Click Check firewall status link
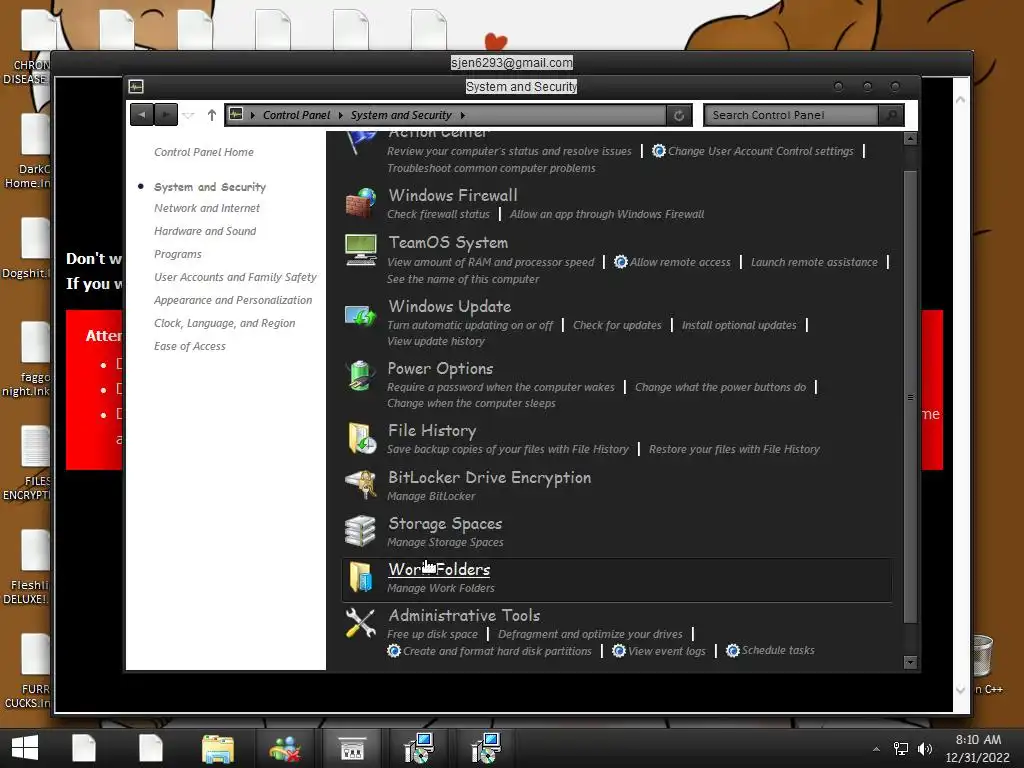1024x768 pixels. point(438,214)
